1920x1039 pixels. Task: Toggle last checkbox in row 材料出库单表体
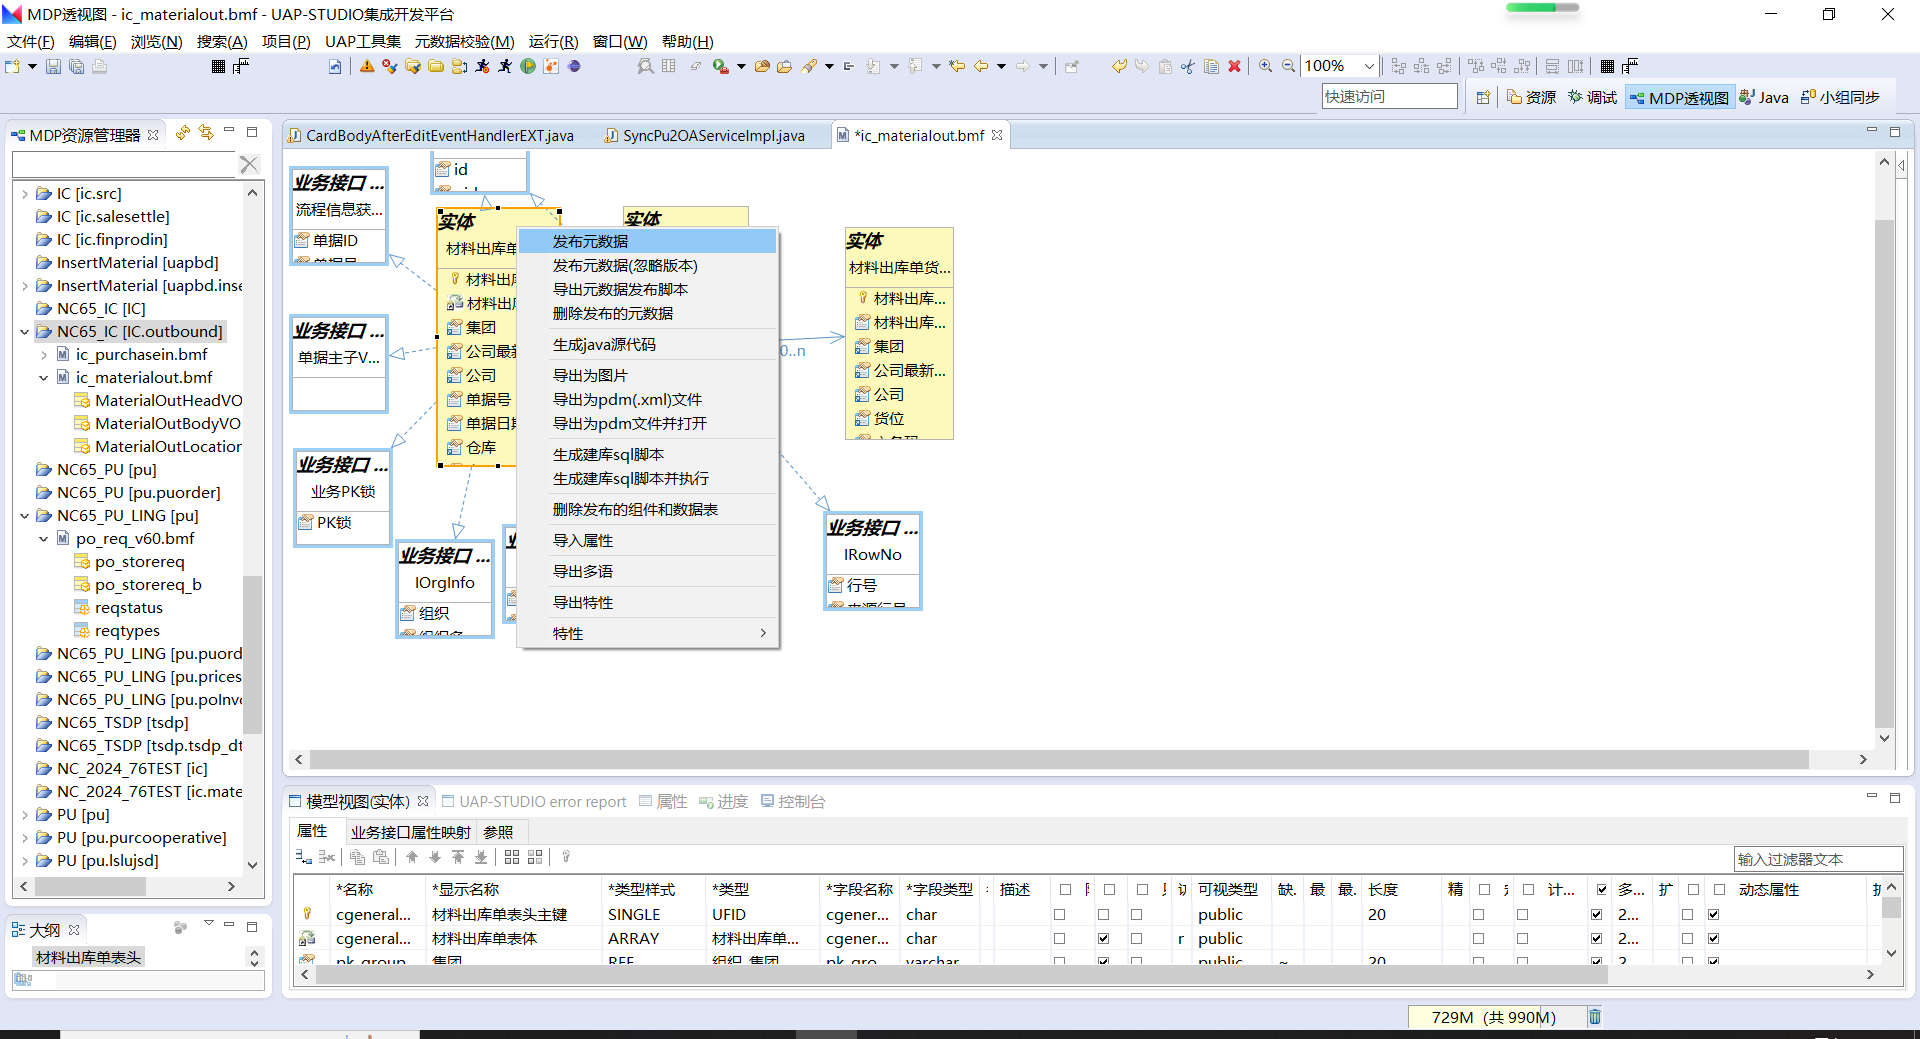[1714, 939]
